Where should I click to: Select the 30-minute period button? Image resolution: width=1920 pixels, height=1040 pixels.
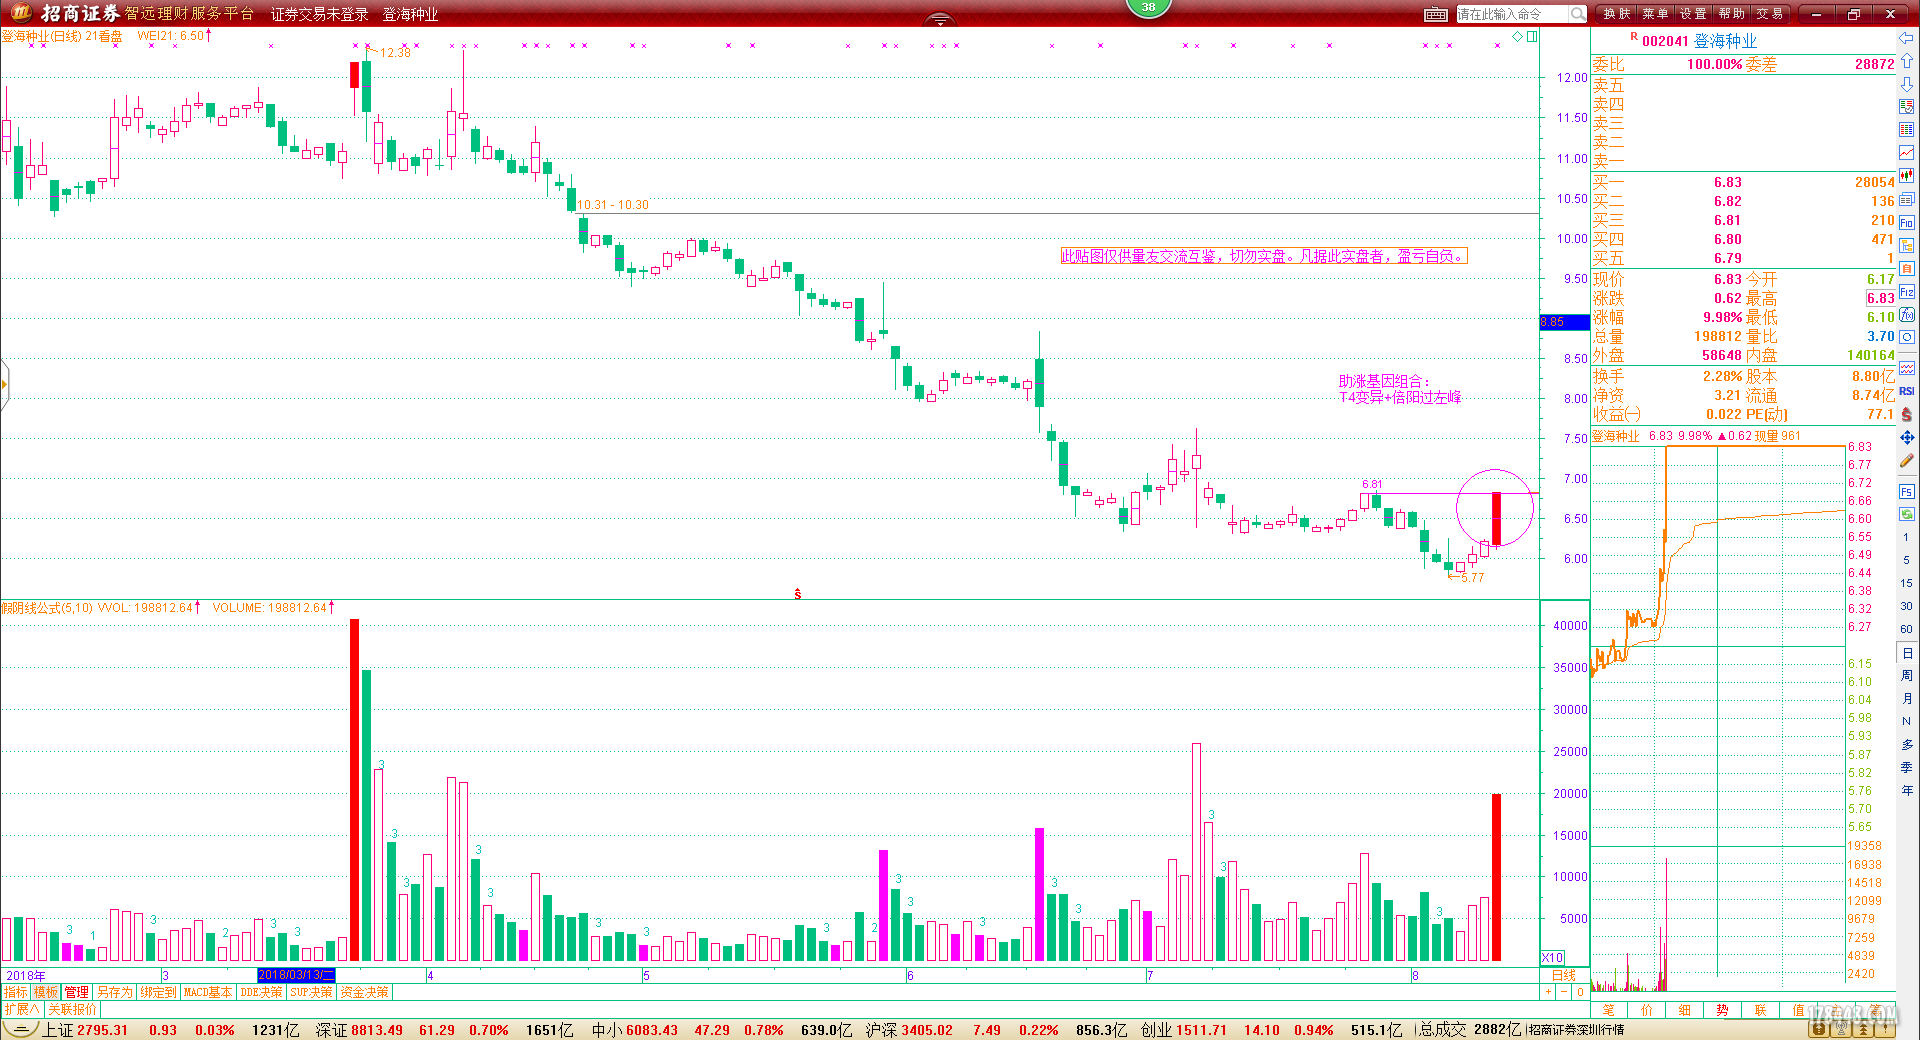1906,606
